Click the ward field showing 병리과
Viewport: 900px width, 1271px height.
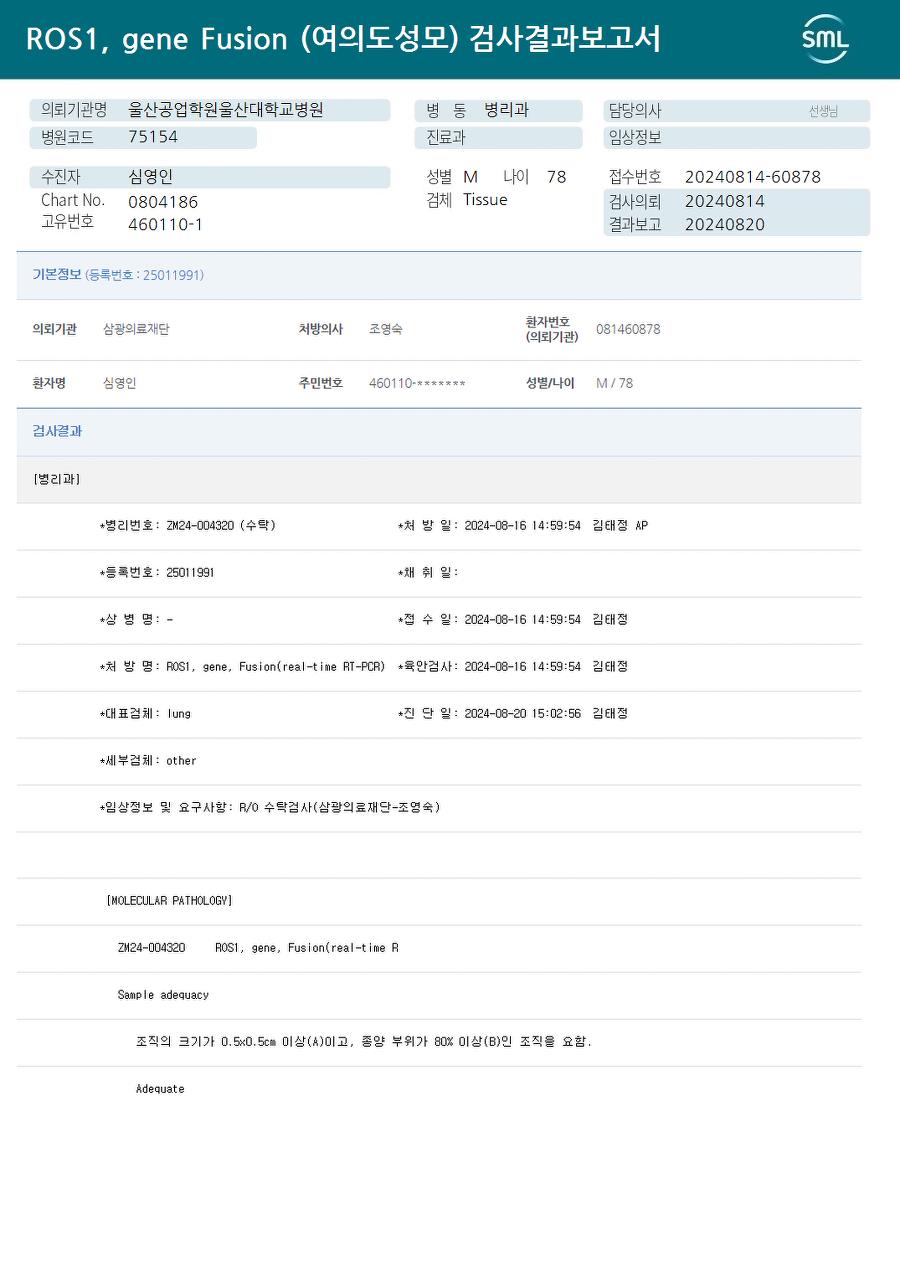coord(498,110)
